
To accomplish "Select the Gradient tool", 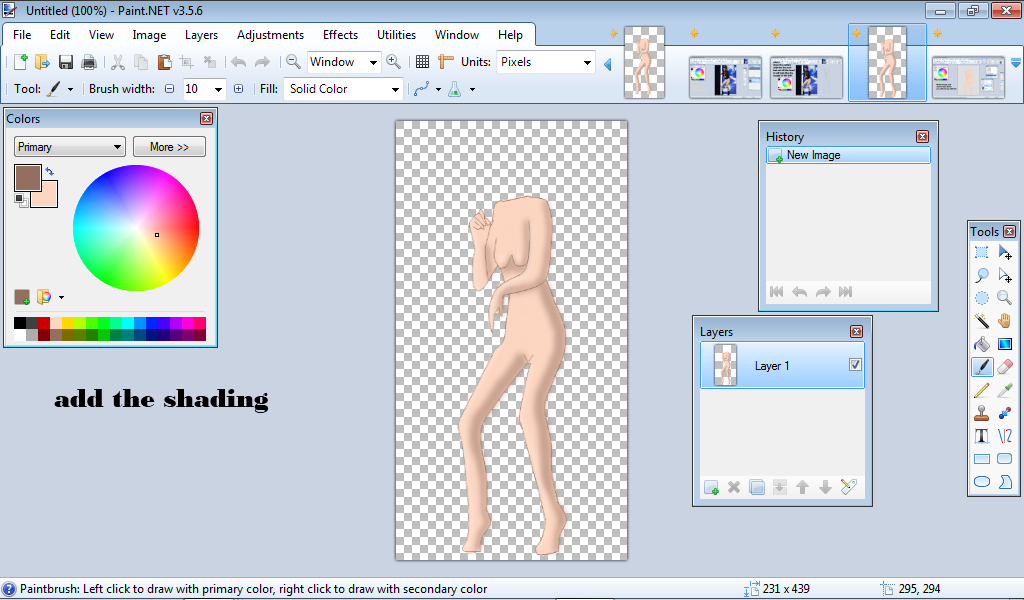I will click(1005, 344).
